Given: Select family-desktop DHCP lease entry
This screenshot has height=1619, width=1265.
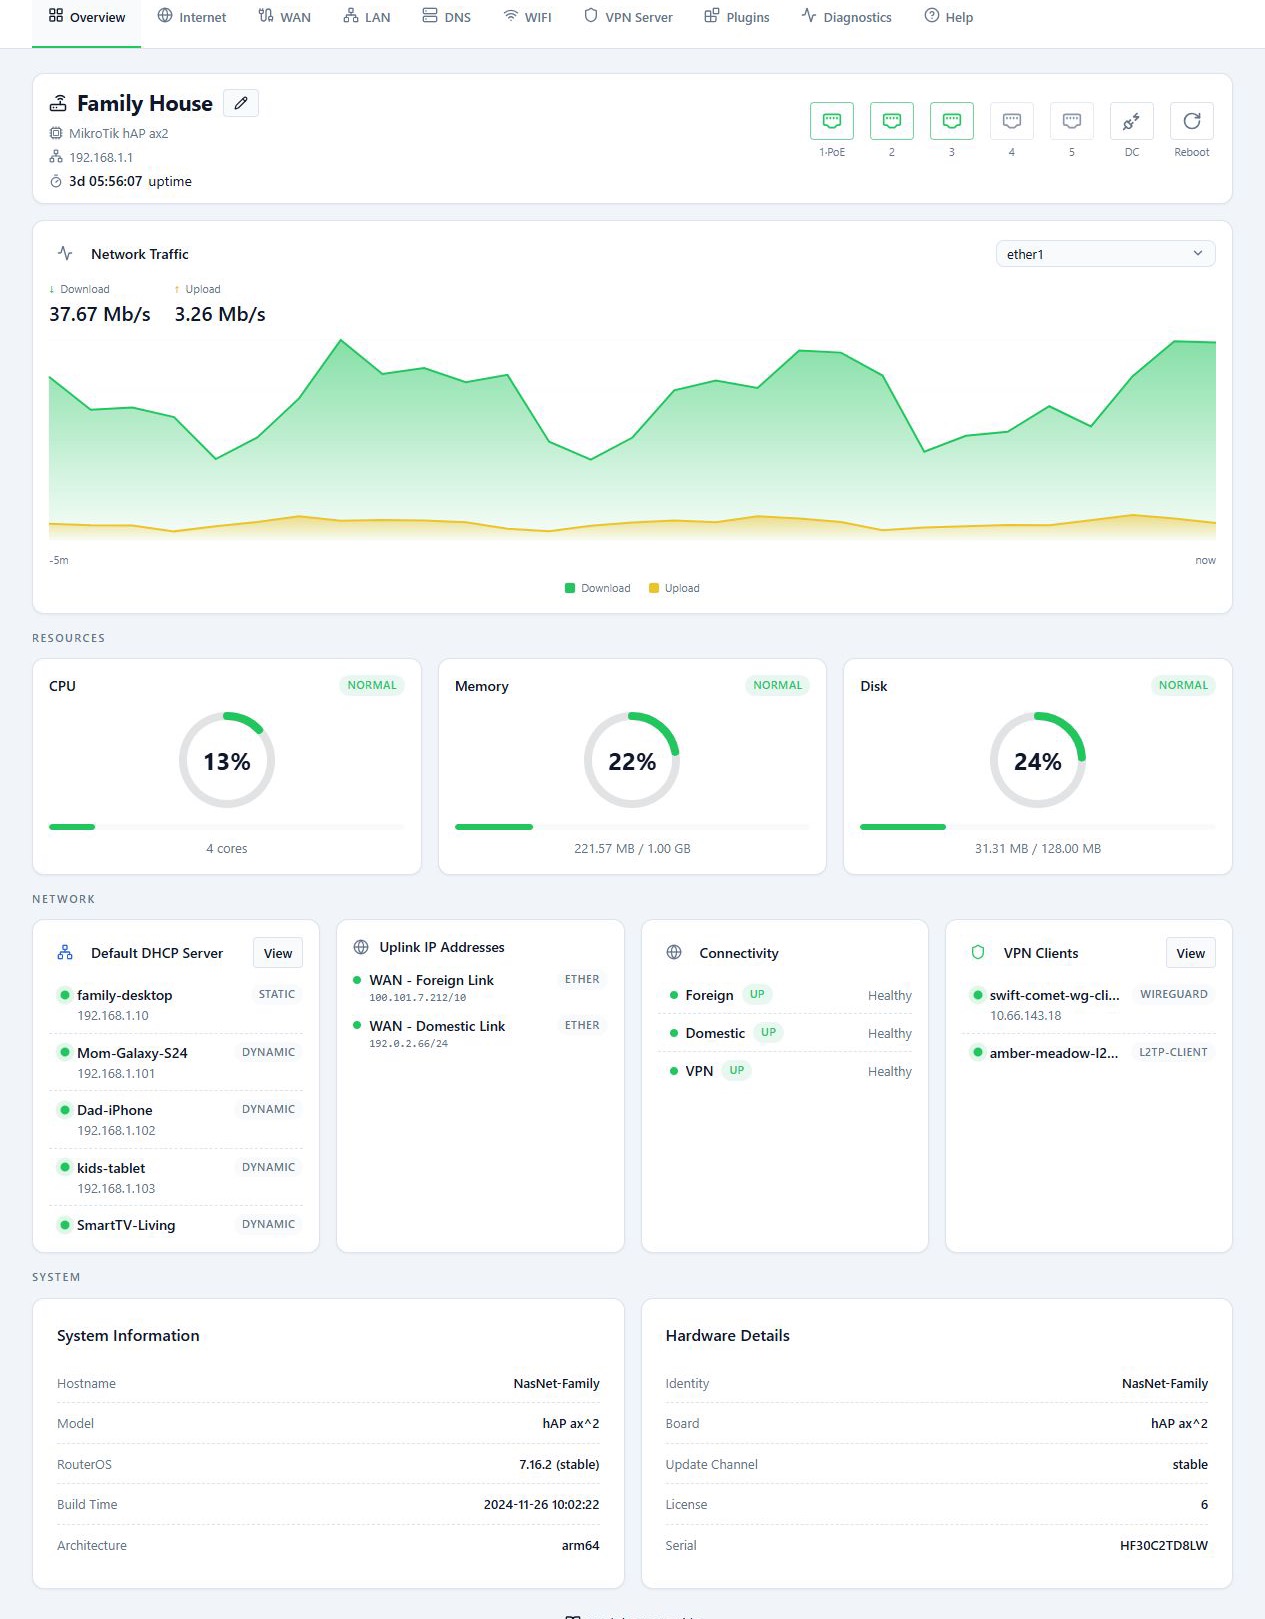Looking at the screenshot, I should tap(176, 1005).
